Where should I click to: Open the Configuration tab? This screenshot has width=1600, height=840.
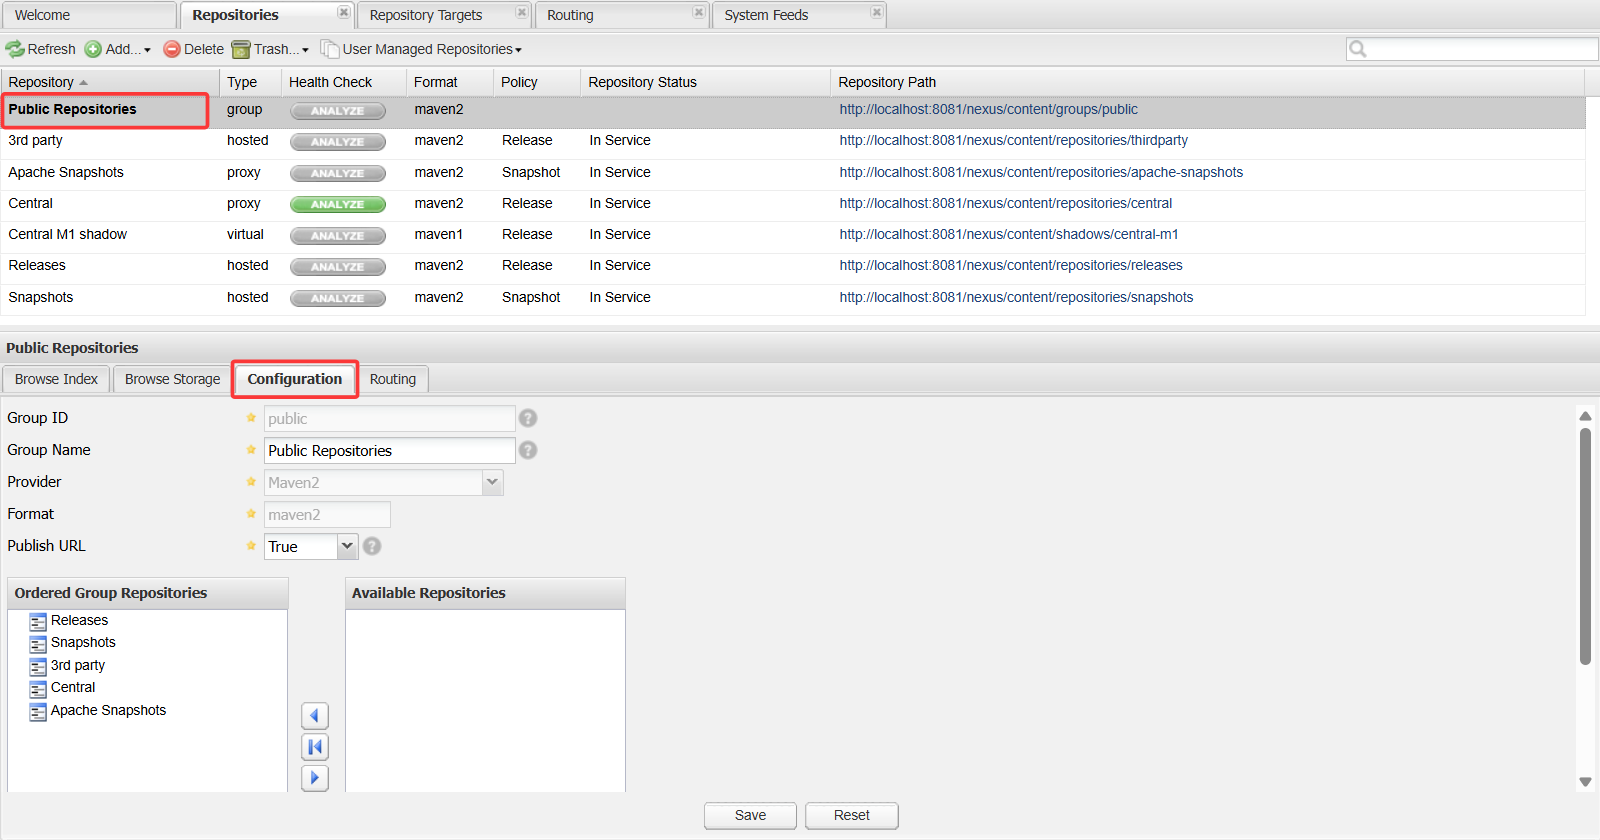coord(295,379)
